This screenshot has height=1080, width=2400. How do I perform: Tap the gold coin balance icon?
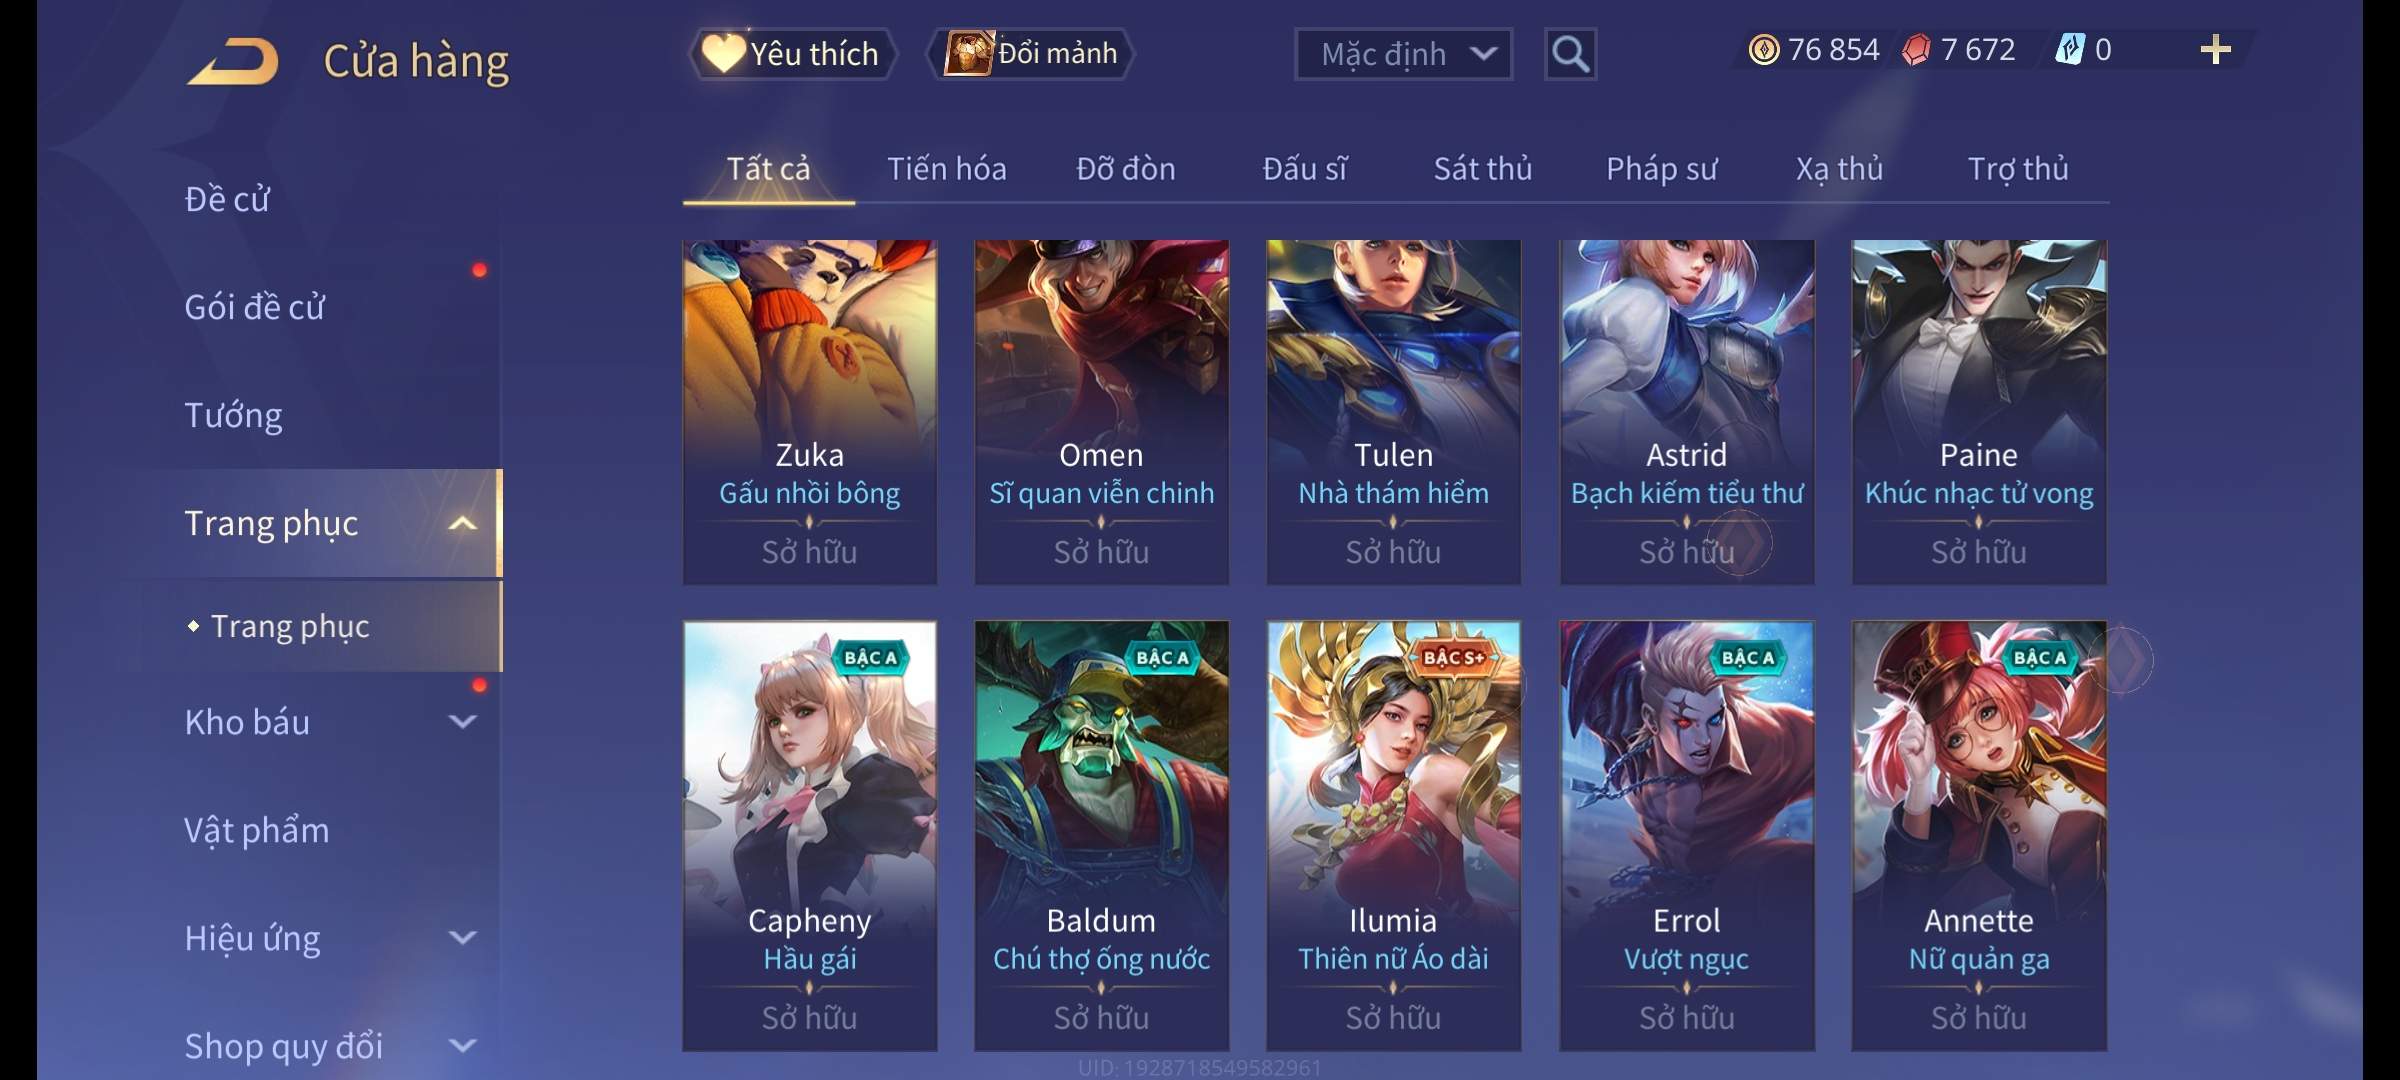[1764, 50]
